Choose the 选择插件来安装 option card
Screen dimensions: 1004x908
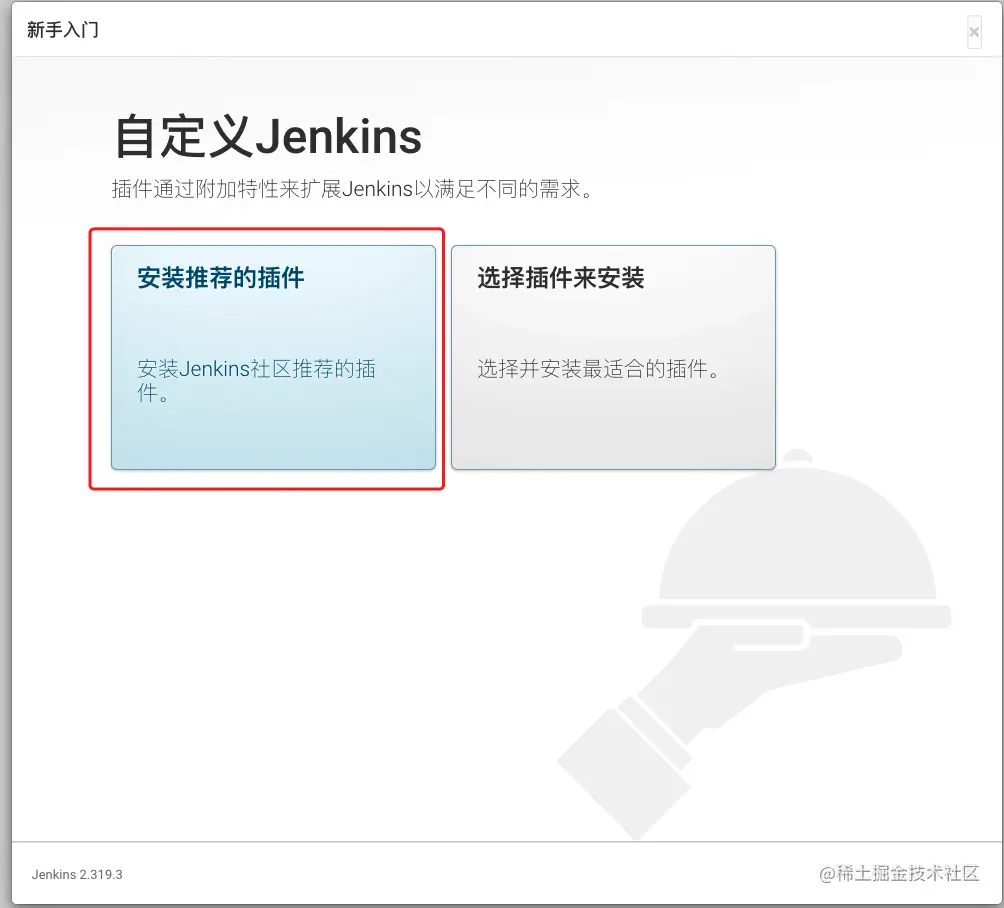[x=613, y=357]
